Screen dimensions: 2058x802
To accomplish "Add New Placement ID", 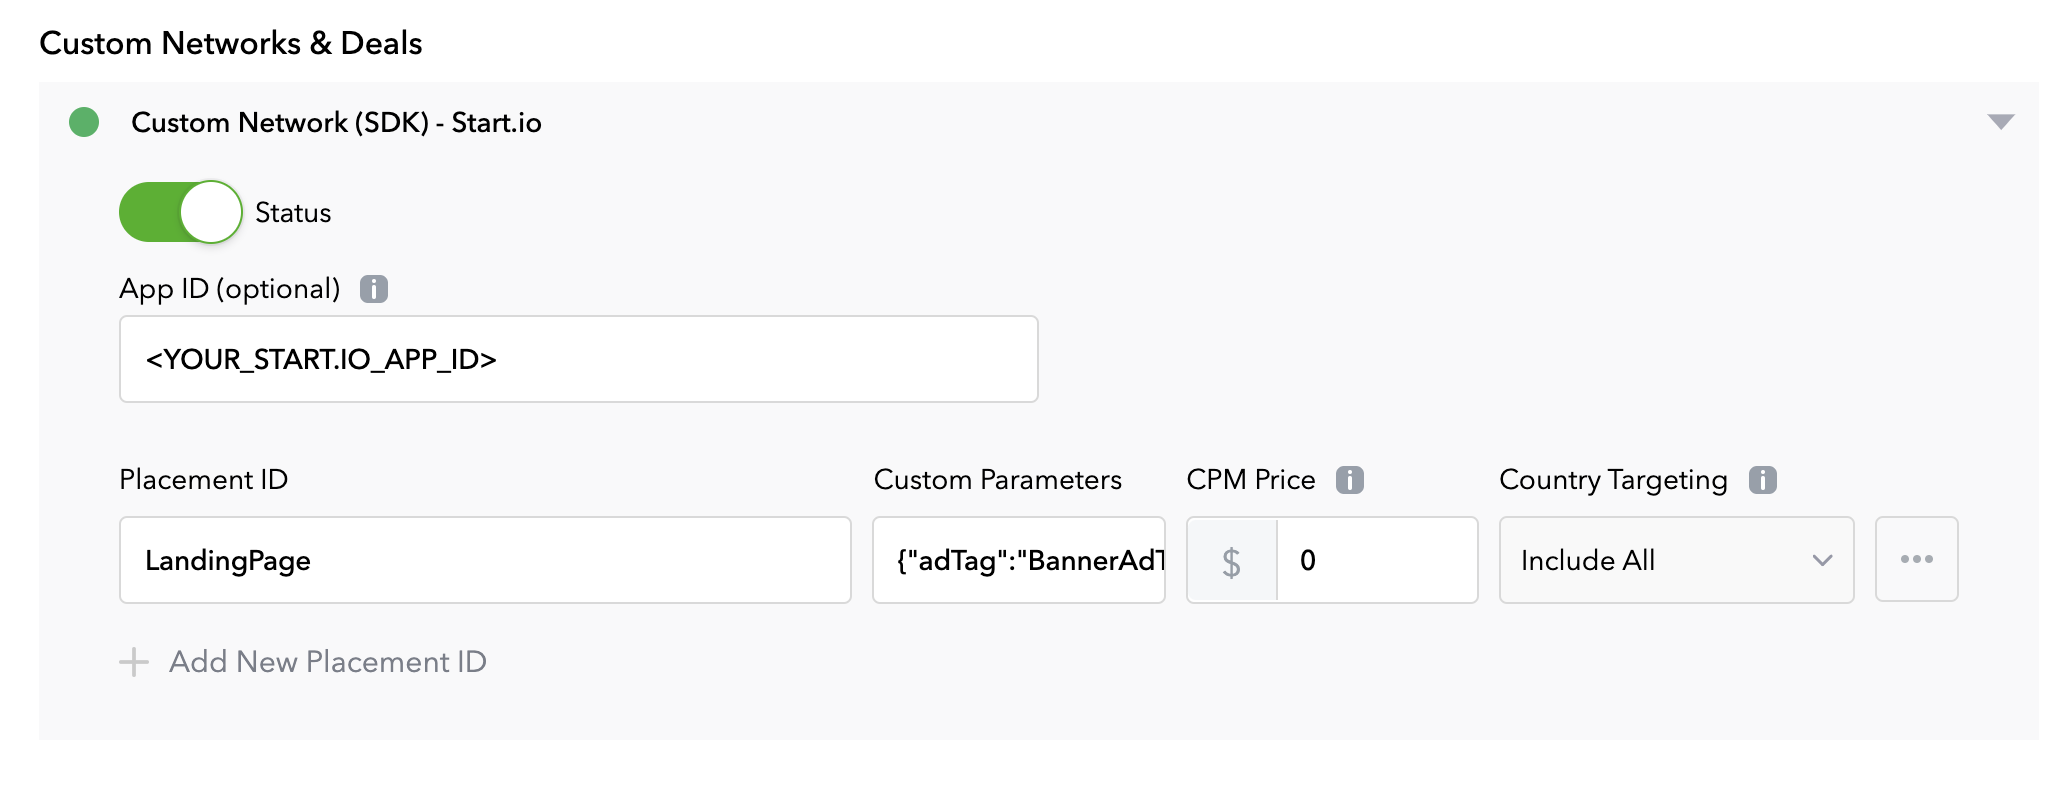I will (x=303, y=662).
